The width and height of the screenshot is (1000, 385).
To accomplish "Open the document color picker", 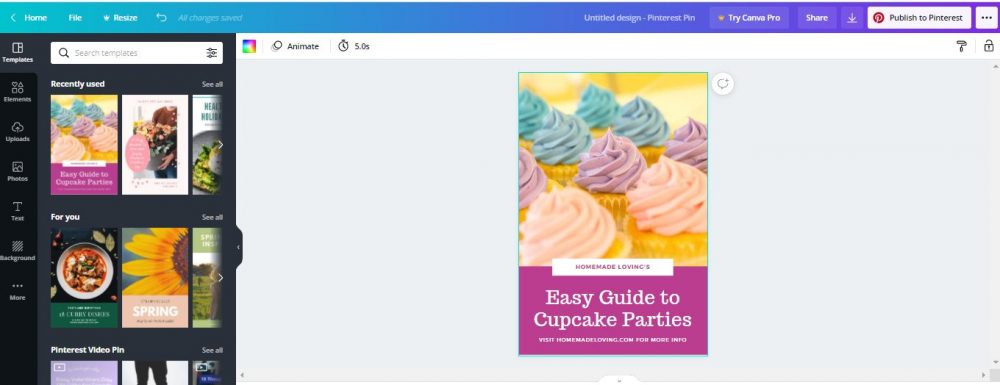I will point(249,46).
